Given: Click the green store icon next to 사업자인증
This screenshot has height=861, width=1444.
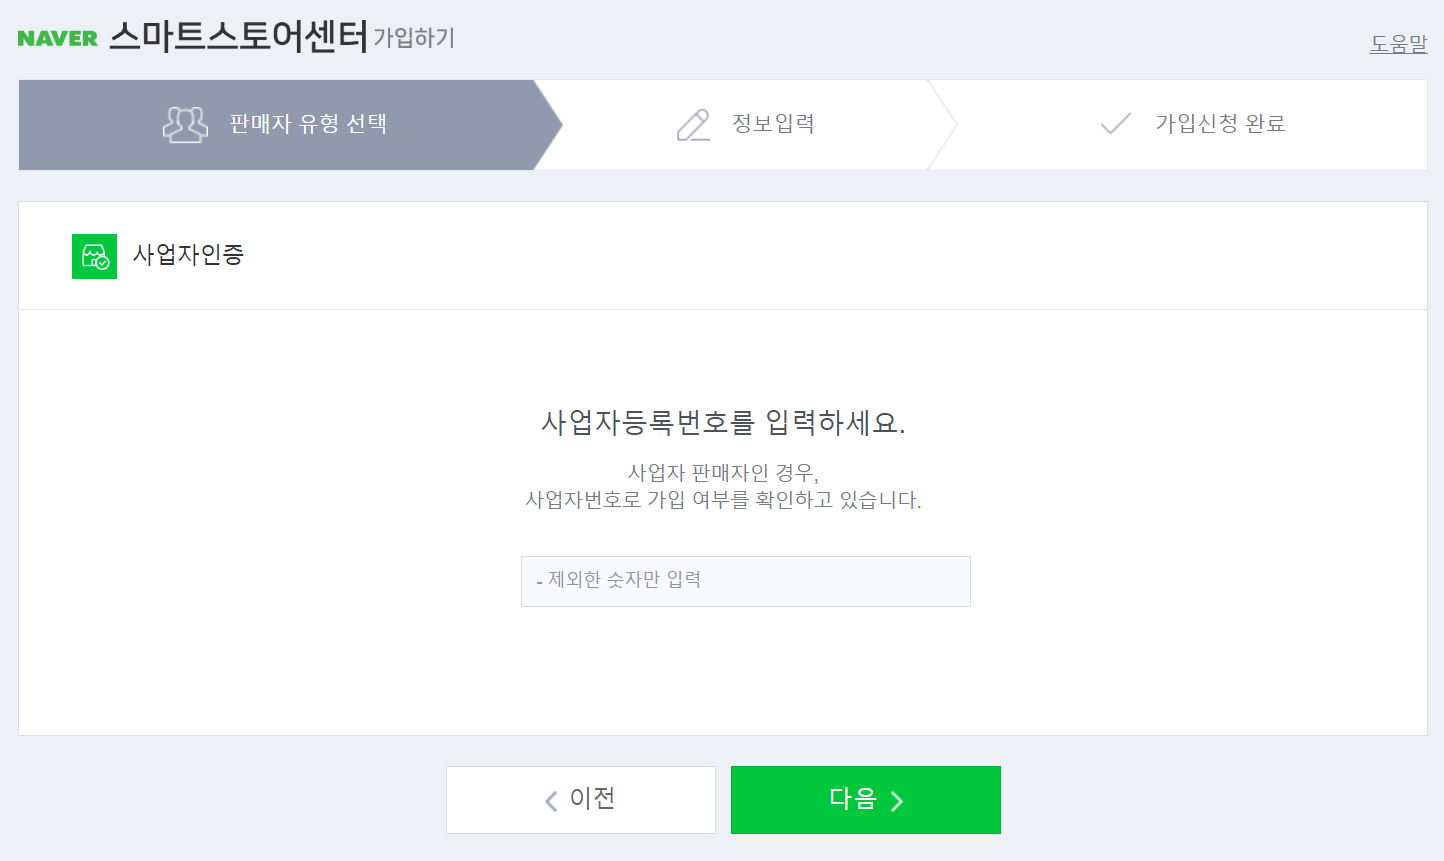Looking at the screenshot, I should [x=94, y=256].
